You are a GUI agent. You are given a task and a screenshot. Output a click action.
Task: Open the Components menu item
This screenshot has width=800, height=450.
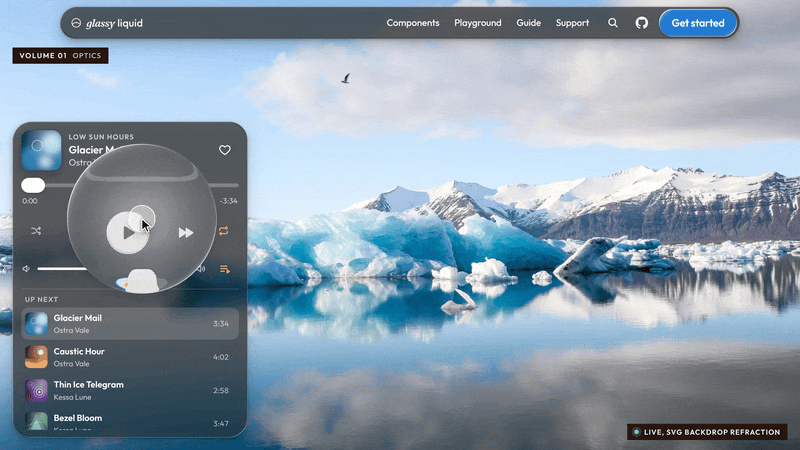coord(413,23)
